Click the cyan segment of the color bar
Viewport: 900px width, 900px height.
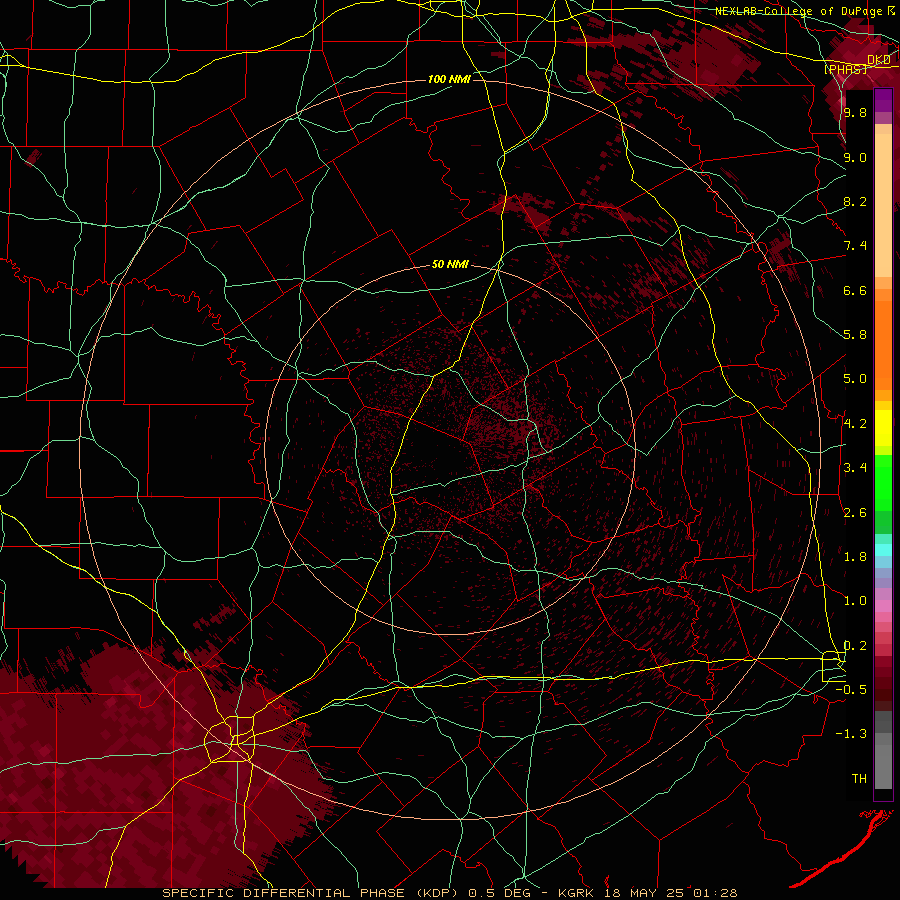click(x=883, y=550)
